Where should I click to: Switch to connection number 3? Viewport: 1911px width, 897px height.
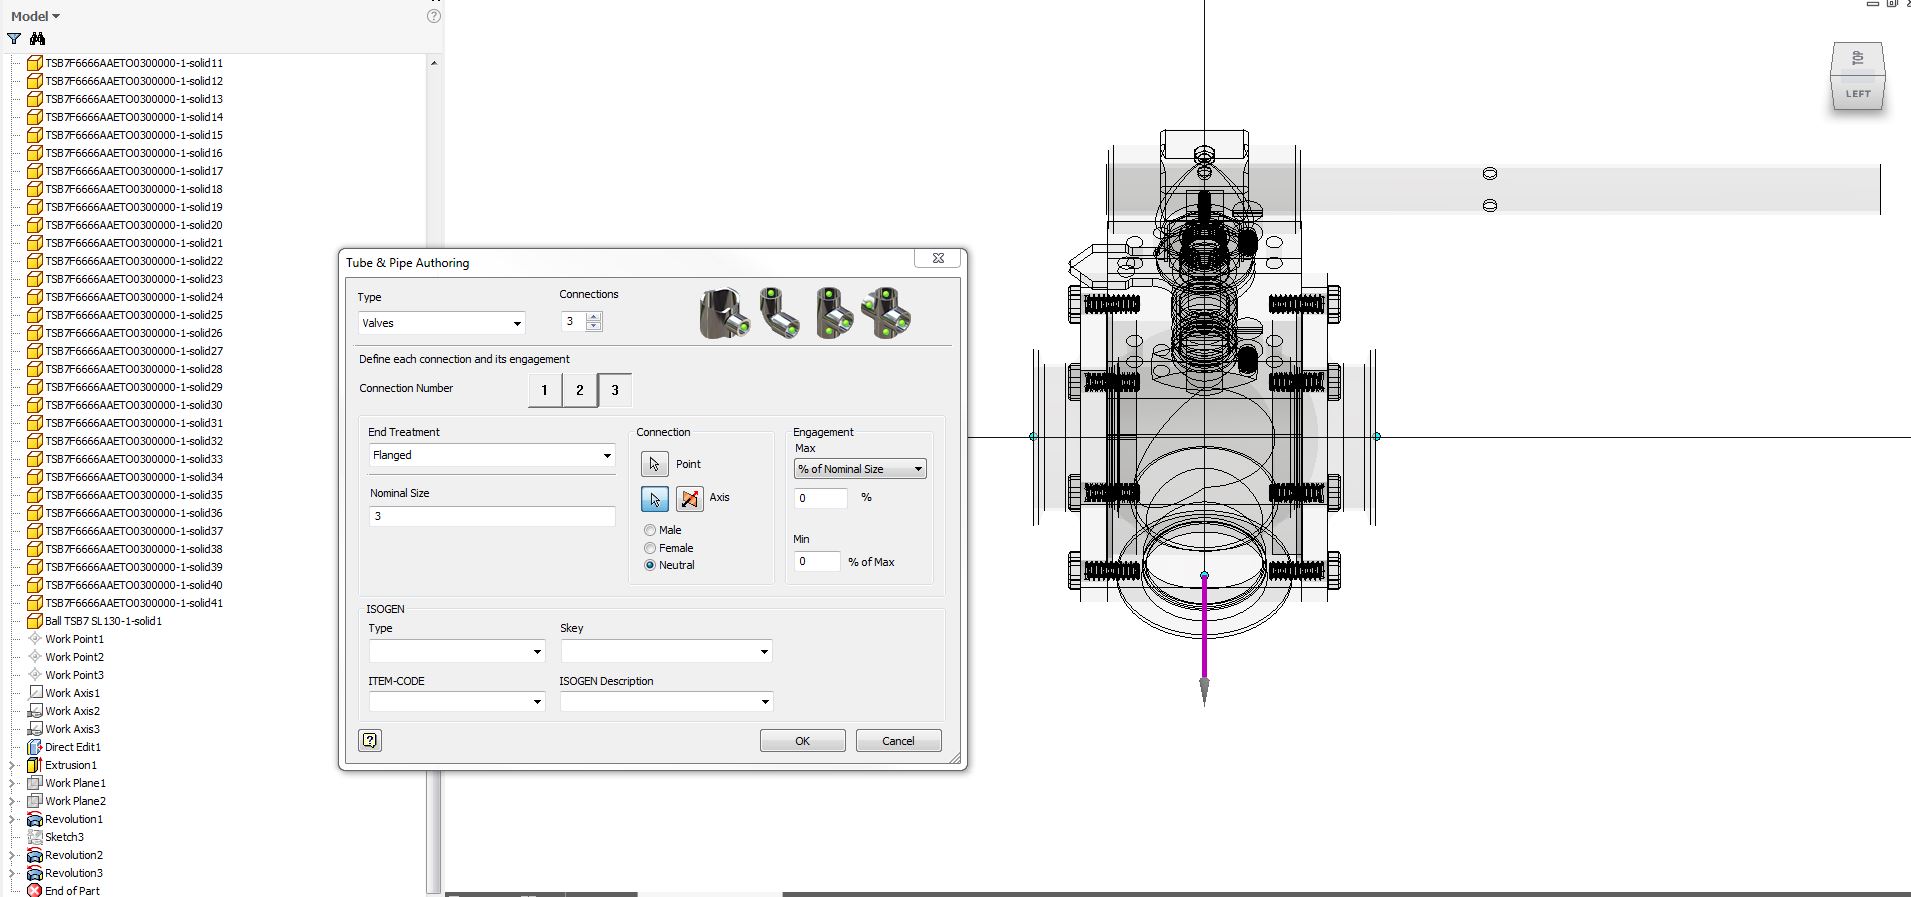pos(615,390)
